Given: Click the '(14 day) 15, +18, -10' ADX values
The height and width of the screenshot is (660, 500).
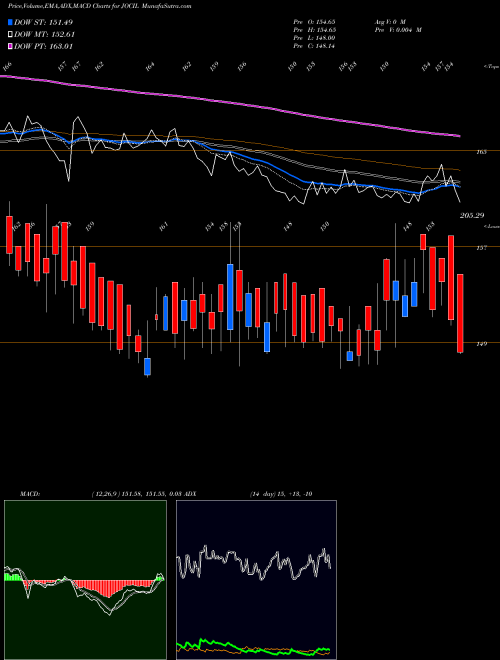Looking at the screenshot, I should point(281,494).
